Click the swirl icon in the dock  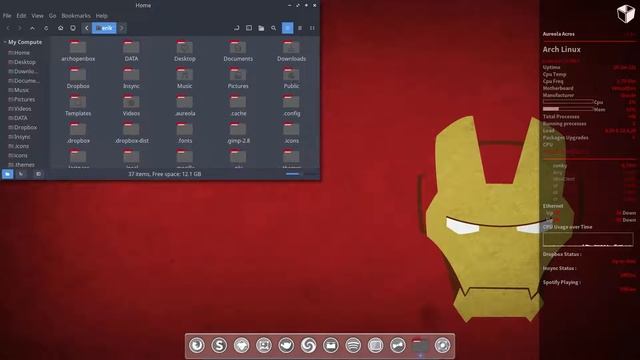click(x=308, y=345)
